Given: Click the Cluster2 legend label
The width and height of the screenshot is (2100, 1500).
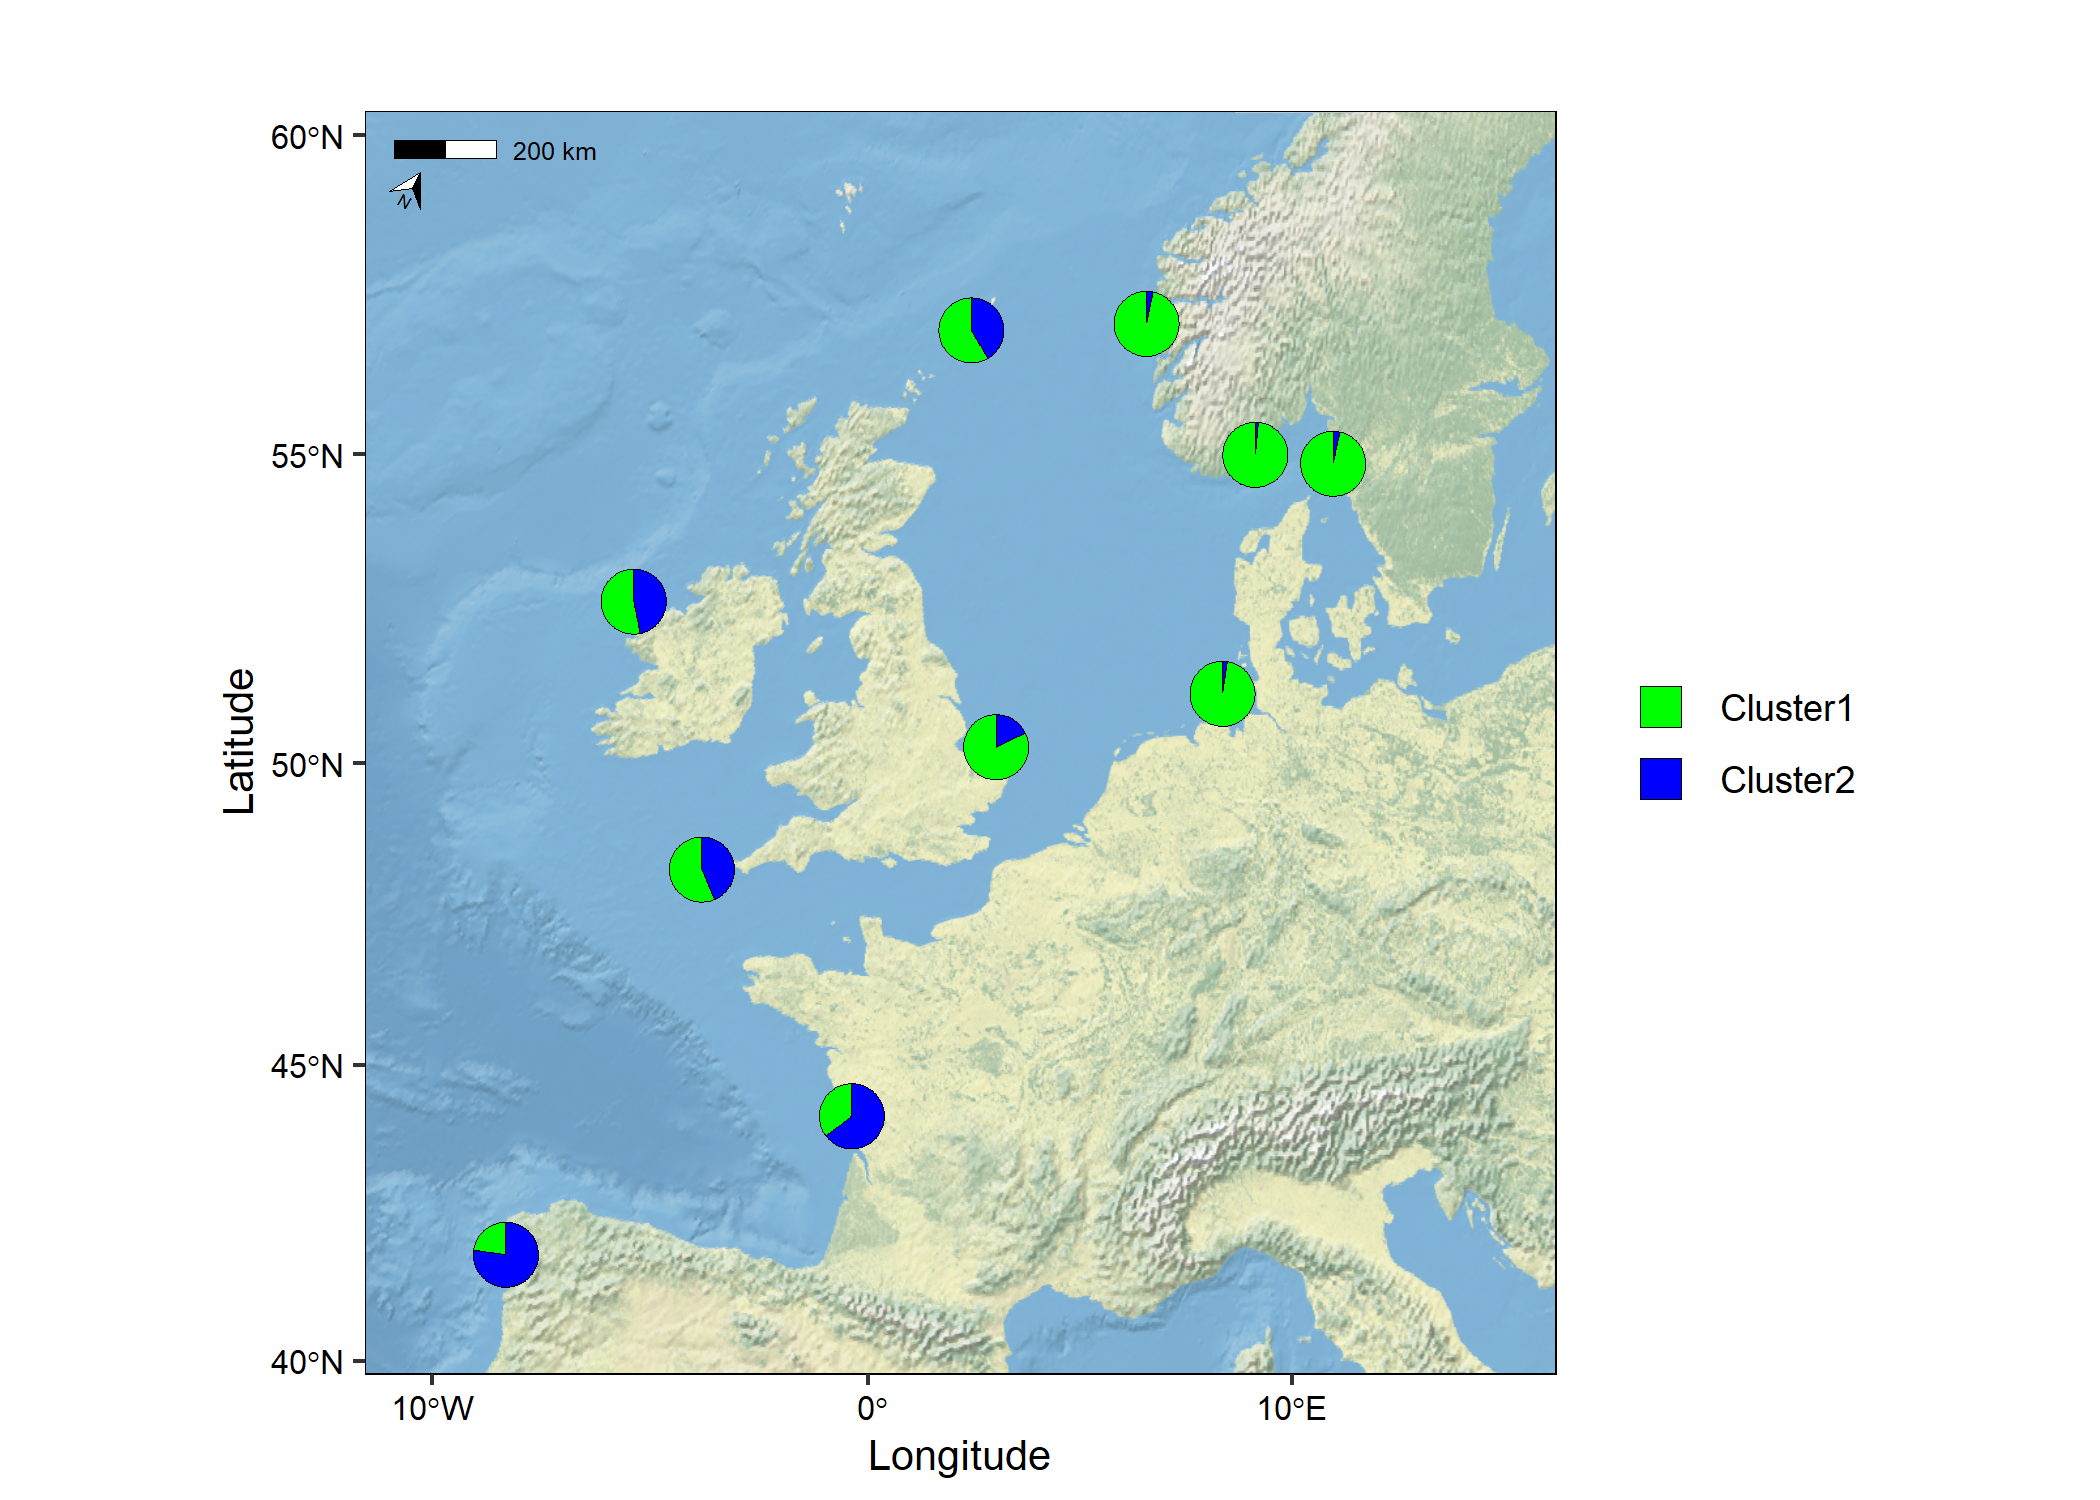Looking at the screenshot, I should click(1787, 780).
